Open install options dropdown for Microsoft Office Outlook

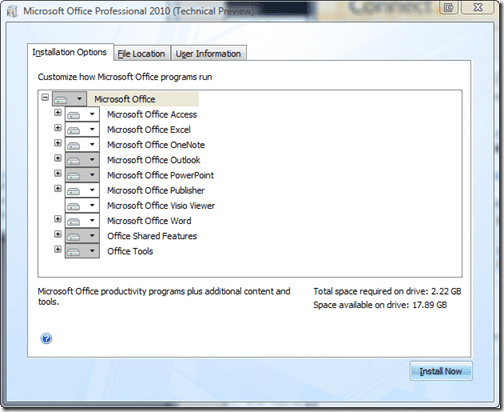point(92,160)
